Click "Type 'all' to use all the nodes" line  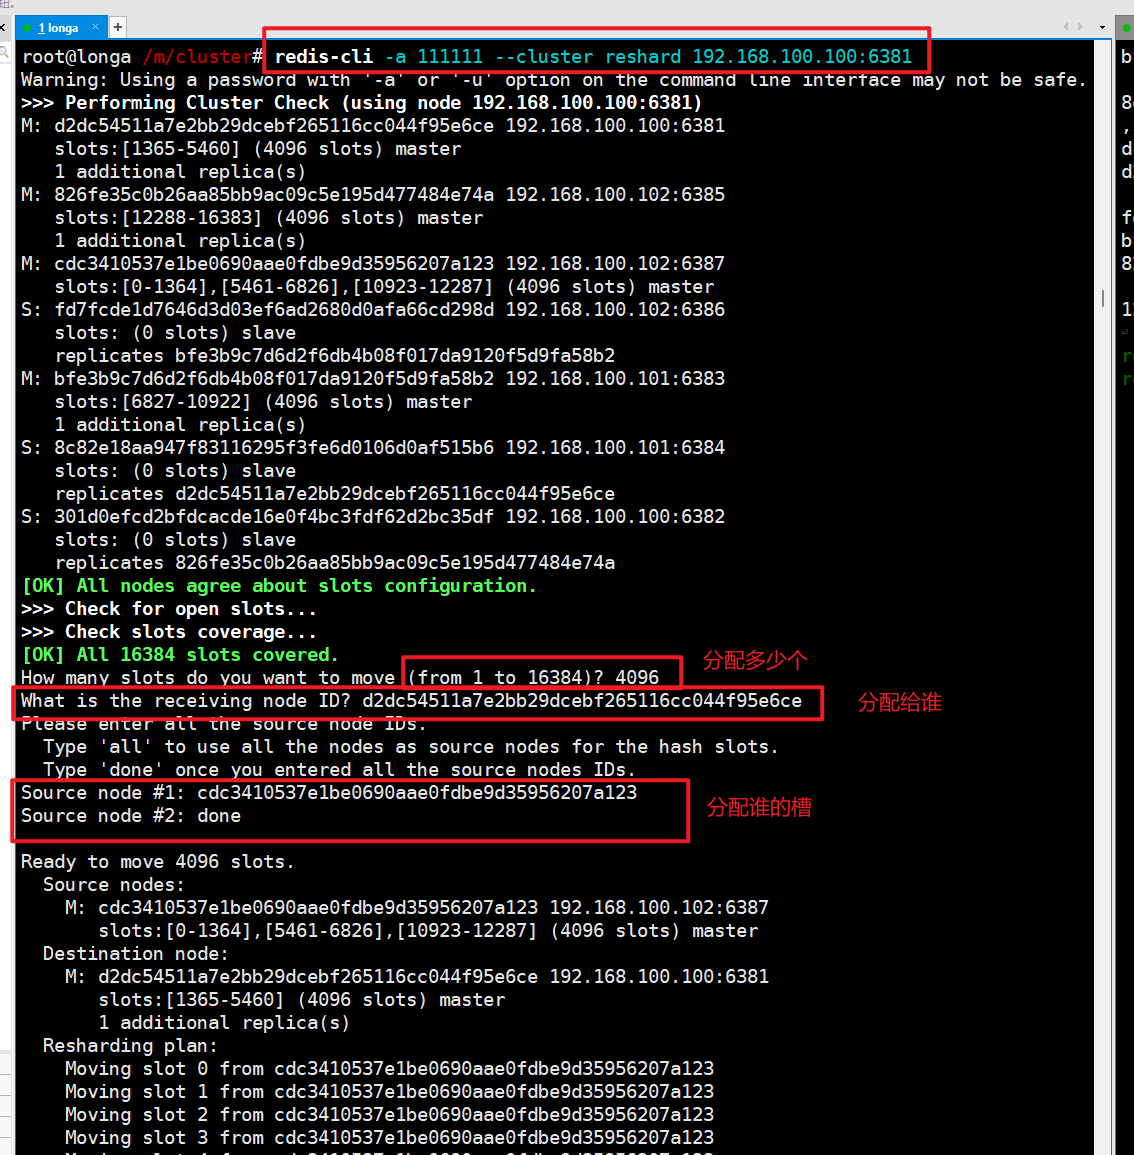click(x=411, y=746)
